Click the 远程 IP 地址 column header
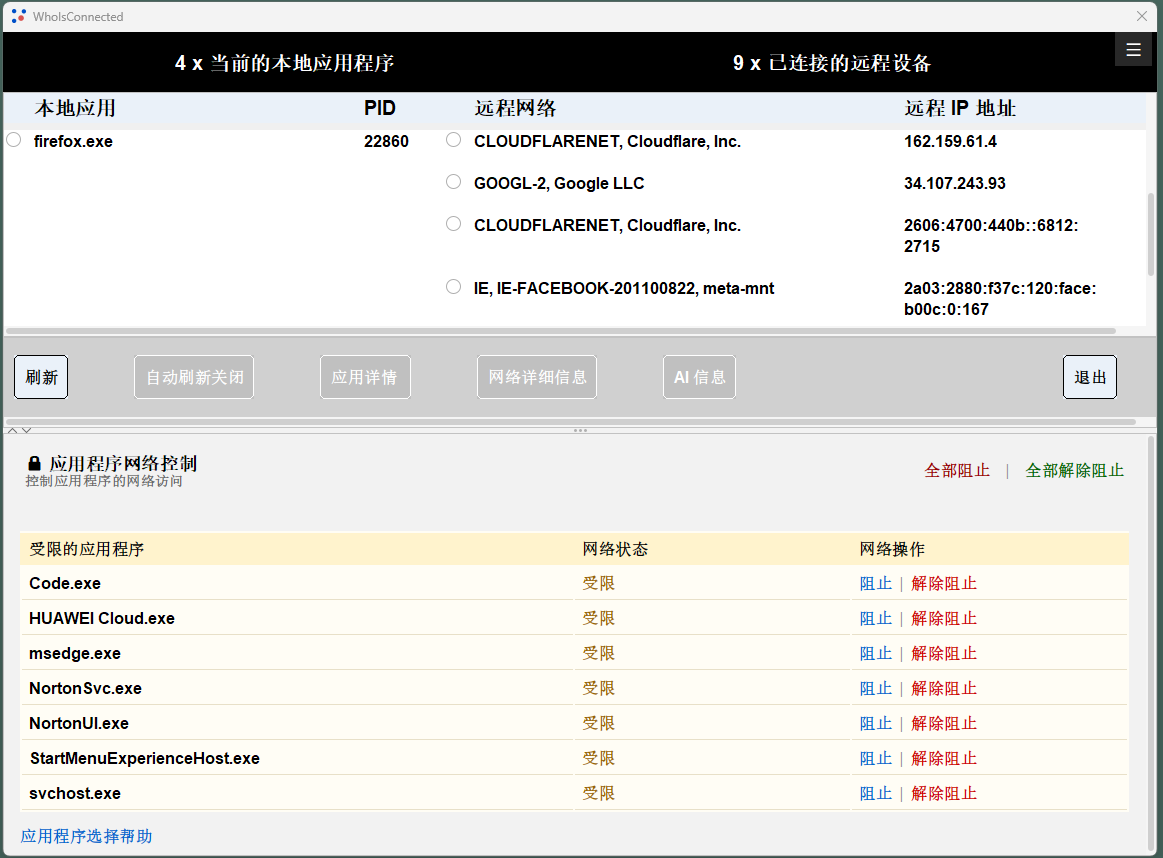1163x858 pixels. [960, 108]
